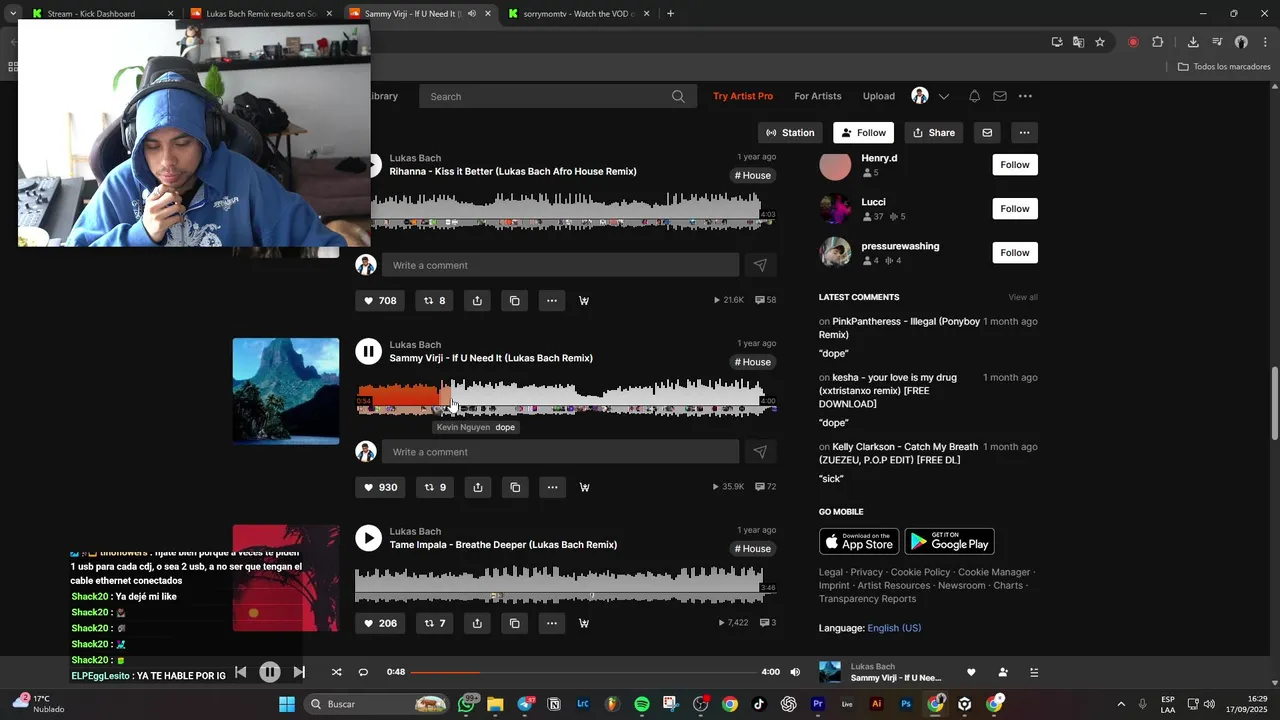The image size is (1280, 720).
Task: Toggle repeat in the player bar
Action: [363, 672]
